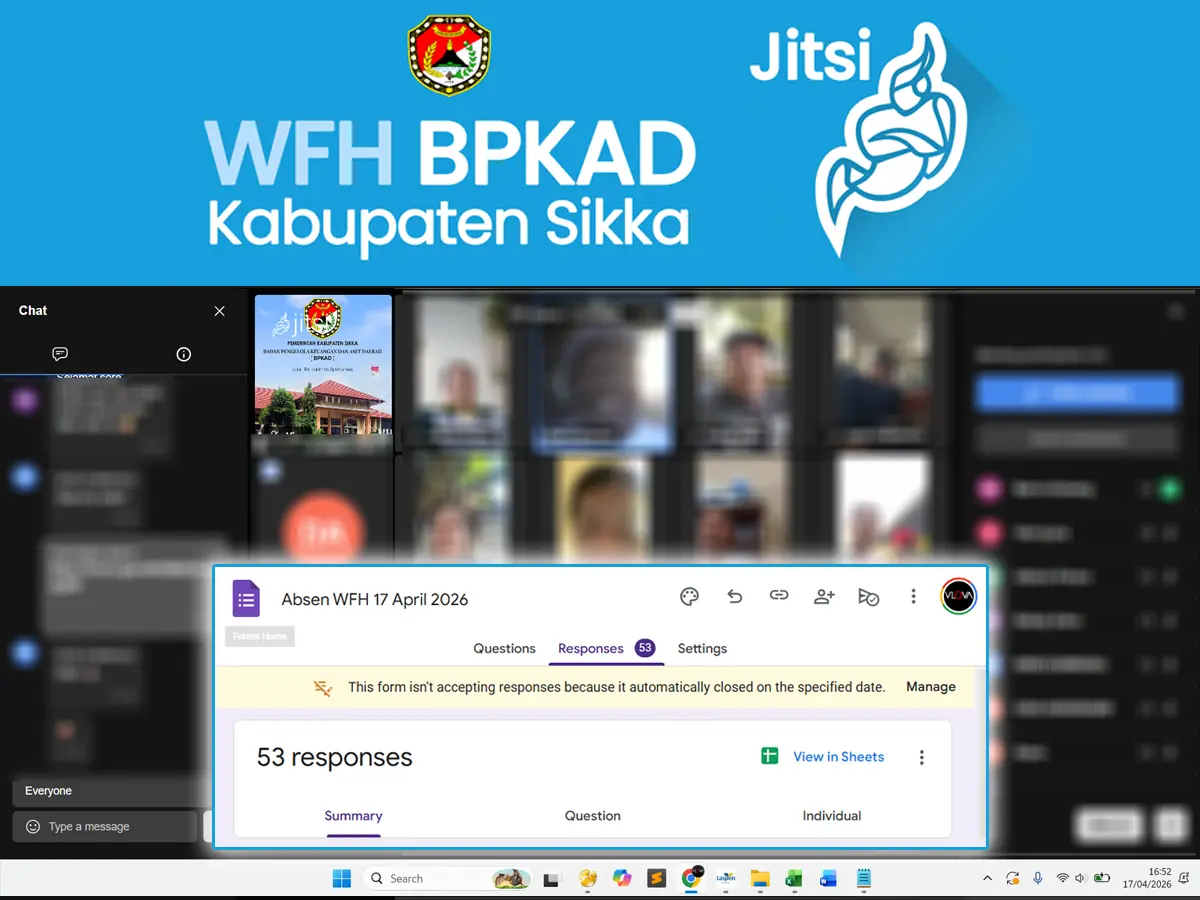Click View in Sheets link
Image resolution: width=1200 pixels, height=900 pixels.
839,757
